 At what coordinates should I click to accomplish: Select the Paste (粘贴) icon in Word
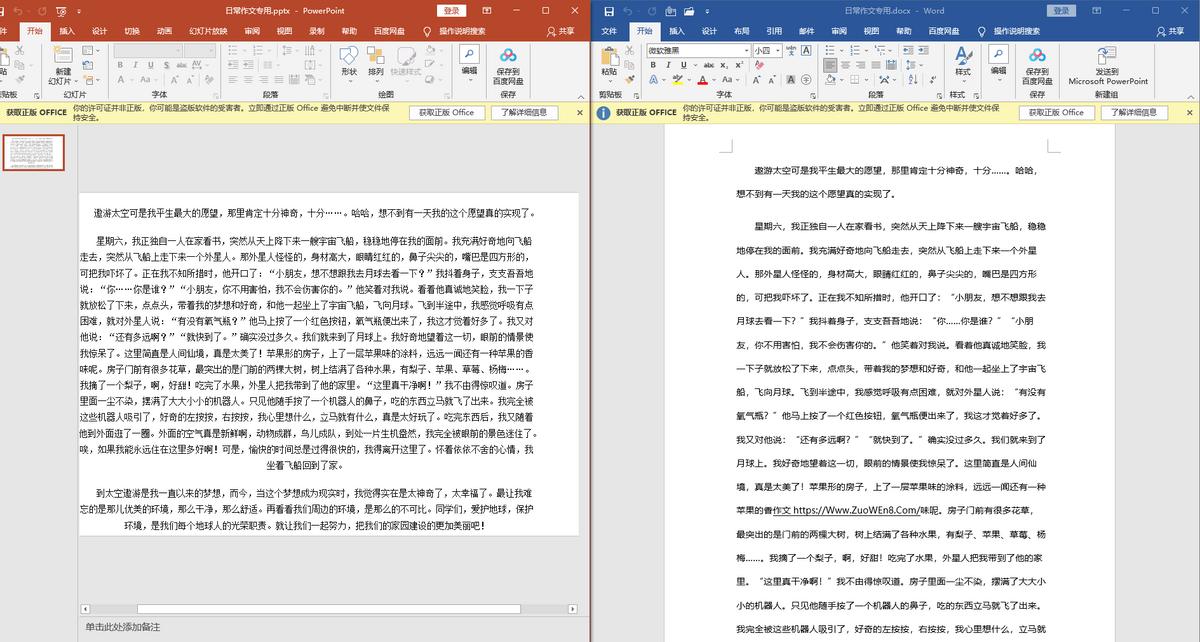[609, 62]
